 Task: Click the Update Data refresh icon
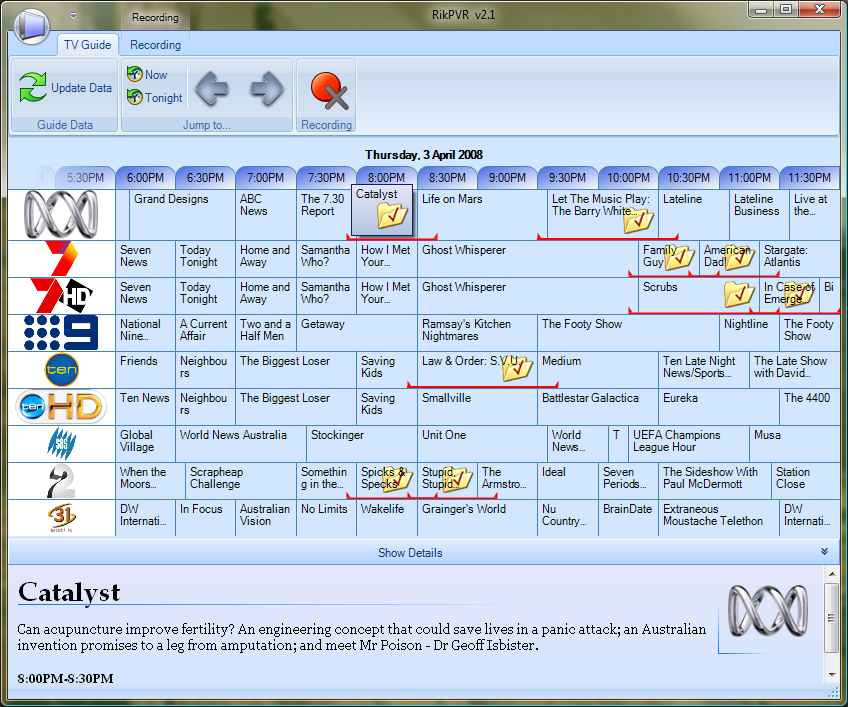click(x=32, y=87)
